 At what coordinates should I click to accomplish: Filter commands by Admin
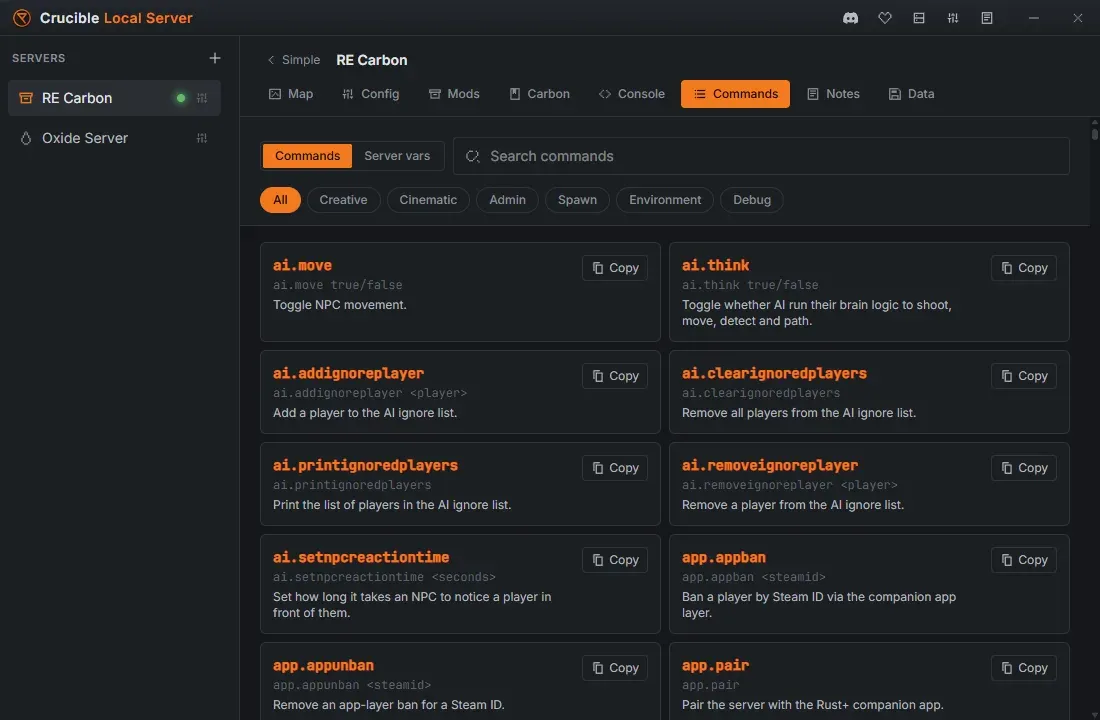point(507,200)
